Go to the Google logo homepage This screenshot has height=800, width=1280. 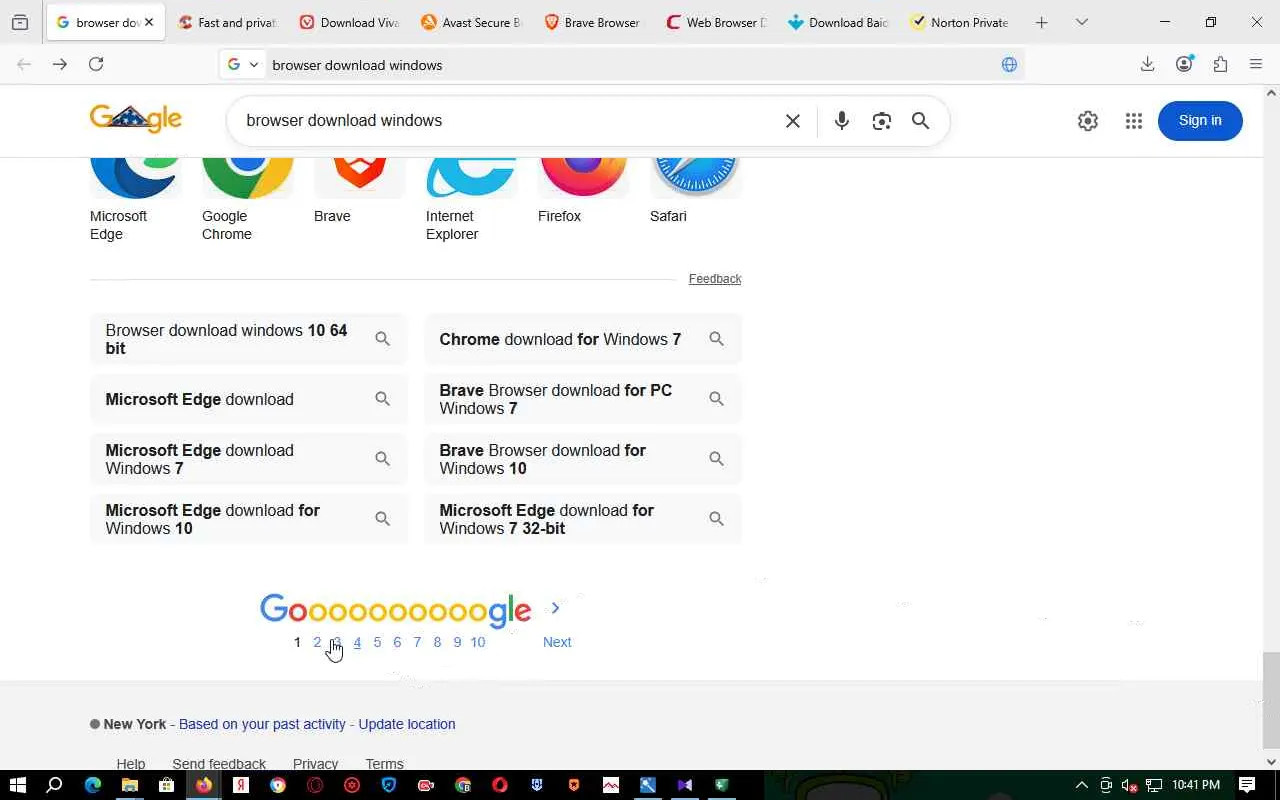[136, 119]
